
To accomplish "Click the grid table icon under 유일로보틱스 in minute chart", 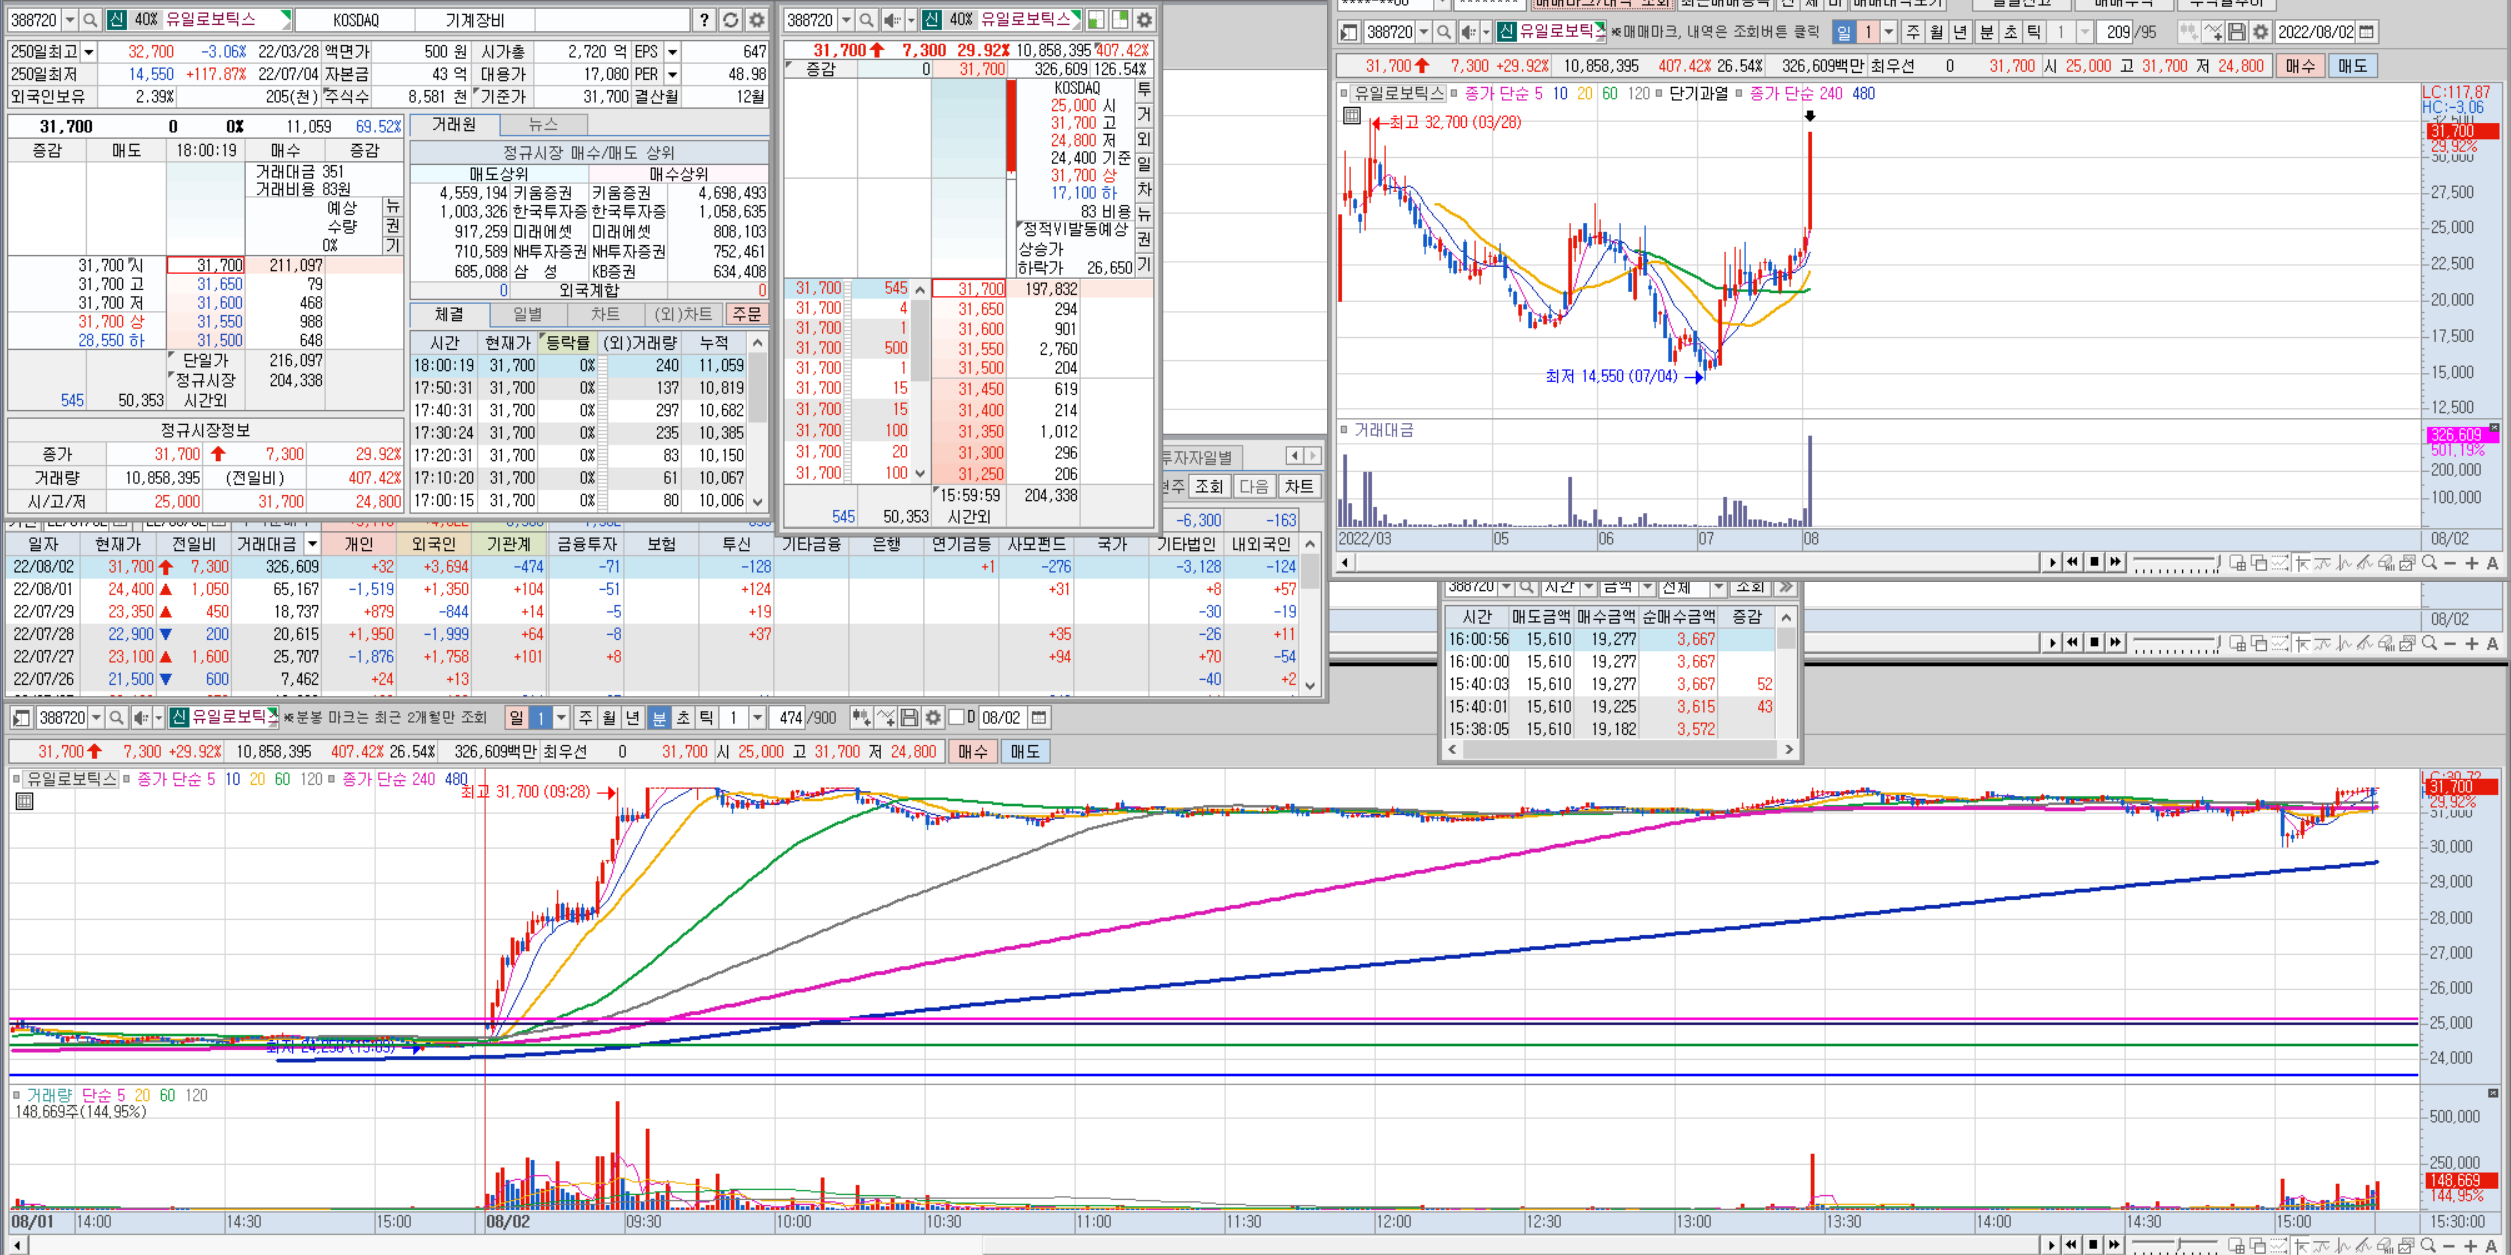I will [25, 802].
